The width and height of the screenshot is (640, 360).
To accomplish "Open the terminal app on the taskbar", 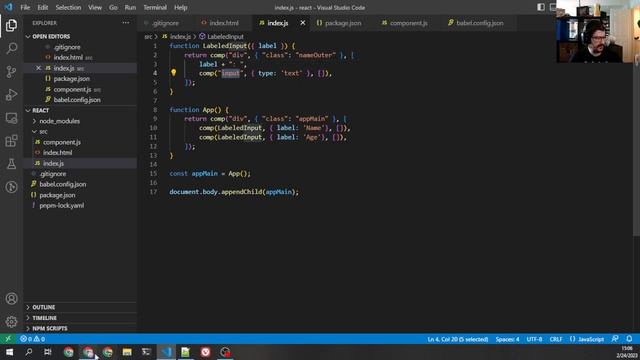I will click(x=146, y=352).
